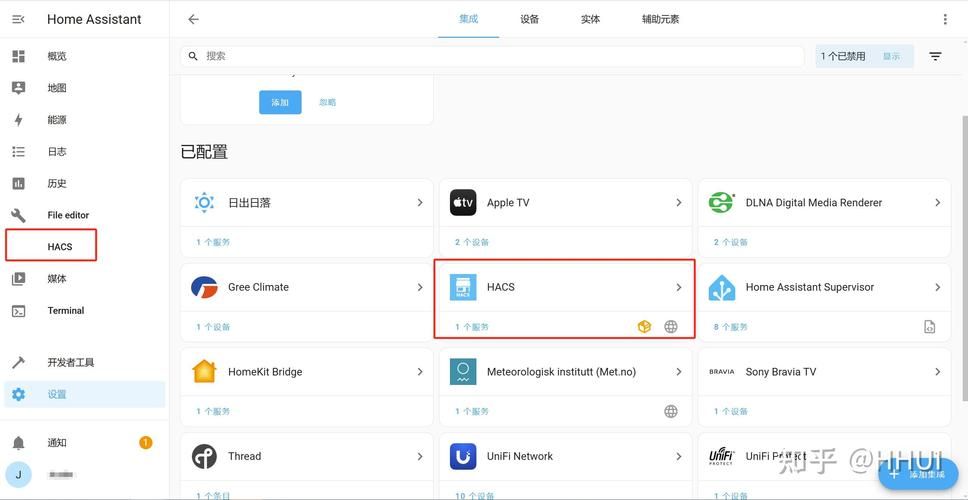Switch to the 集成 tab

click(469, 19)
